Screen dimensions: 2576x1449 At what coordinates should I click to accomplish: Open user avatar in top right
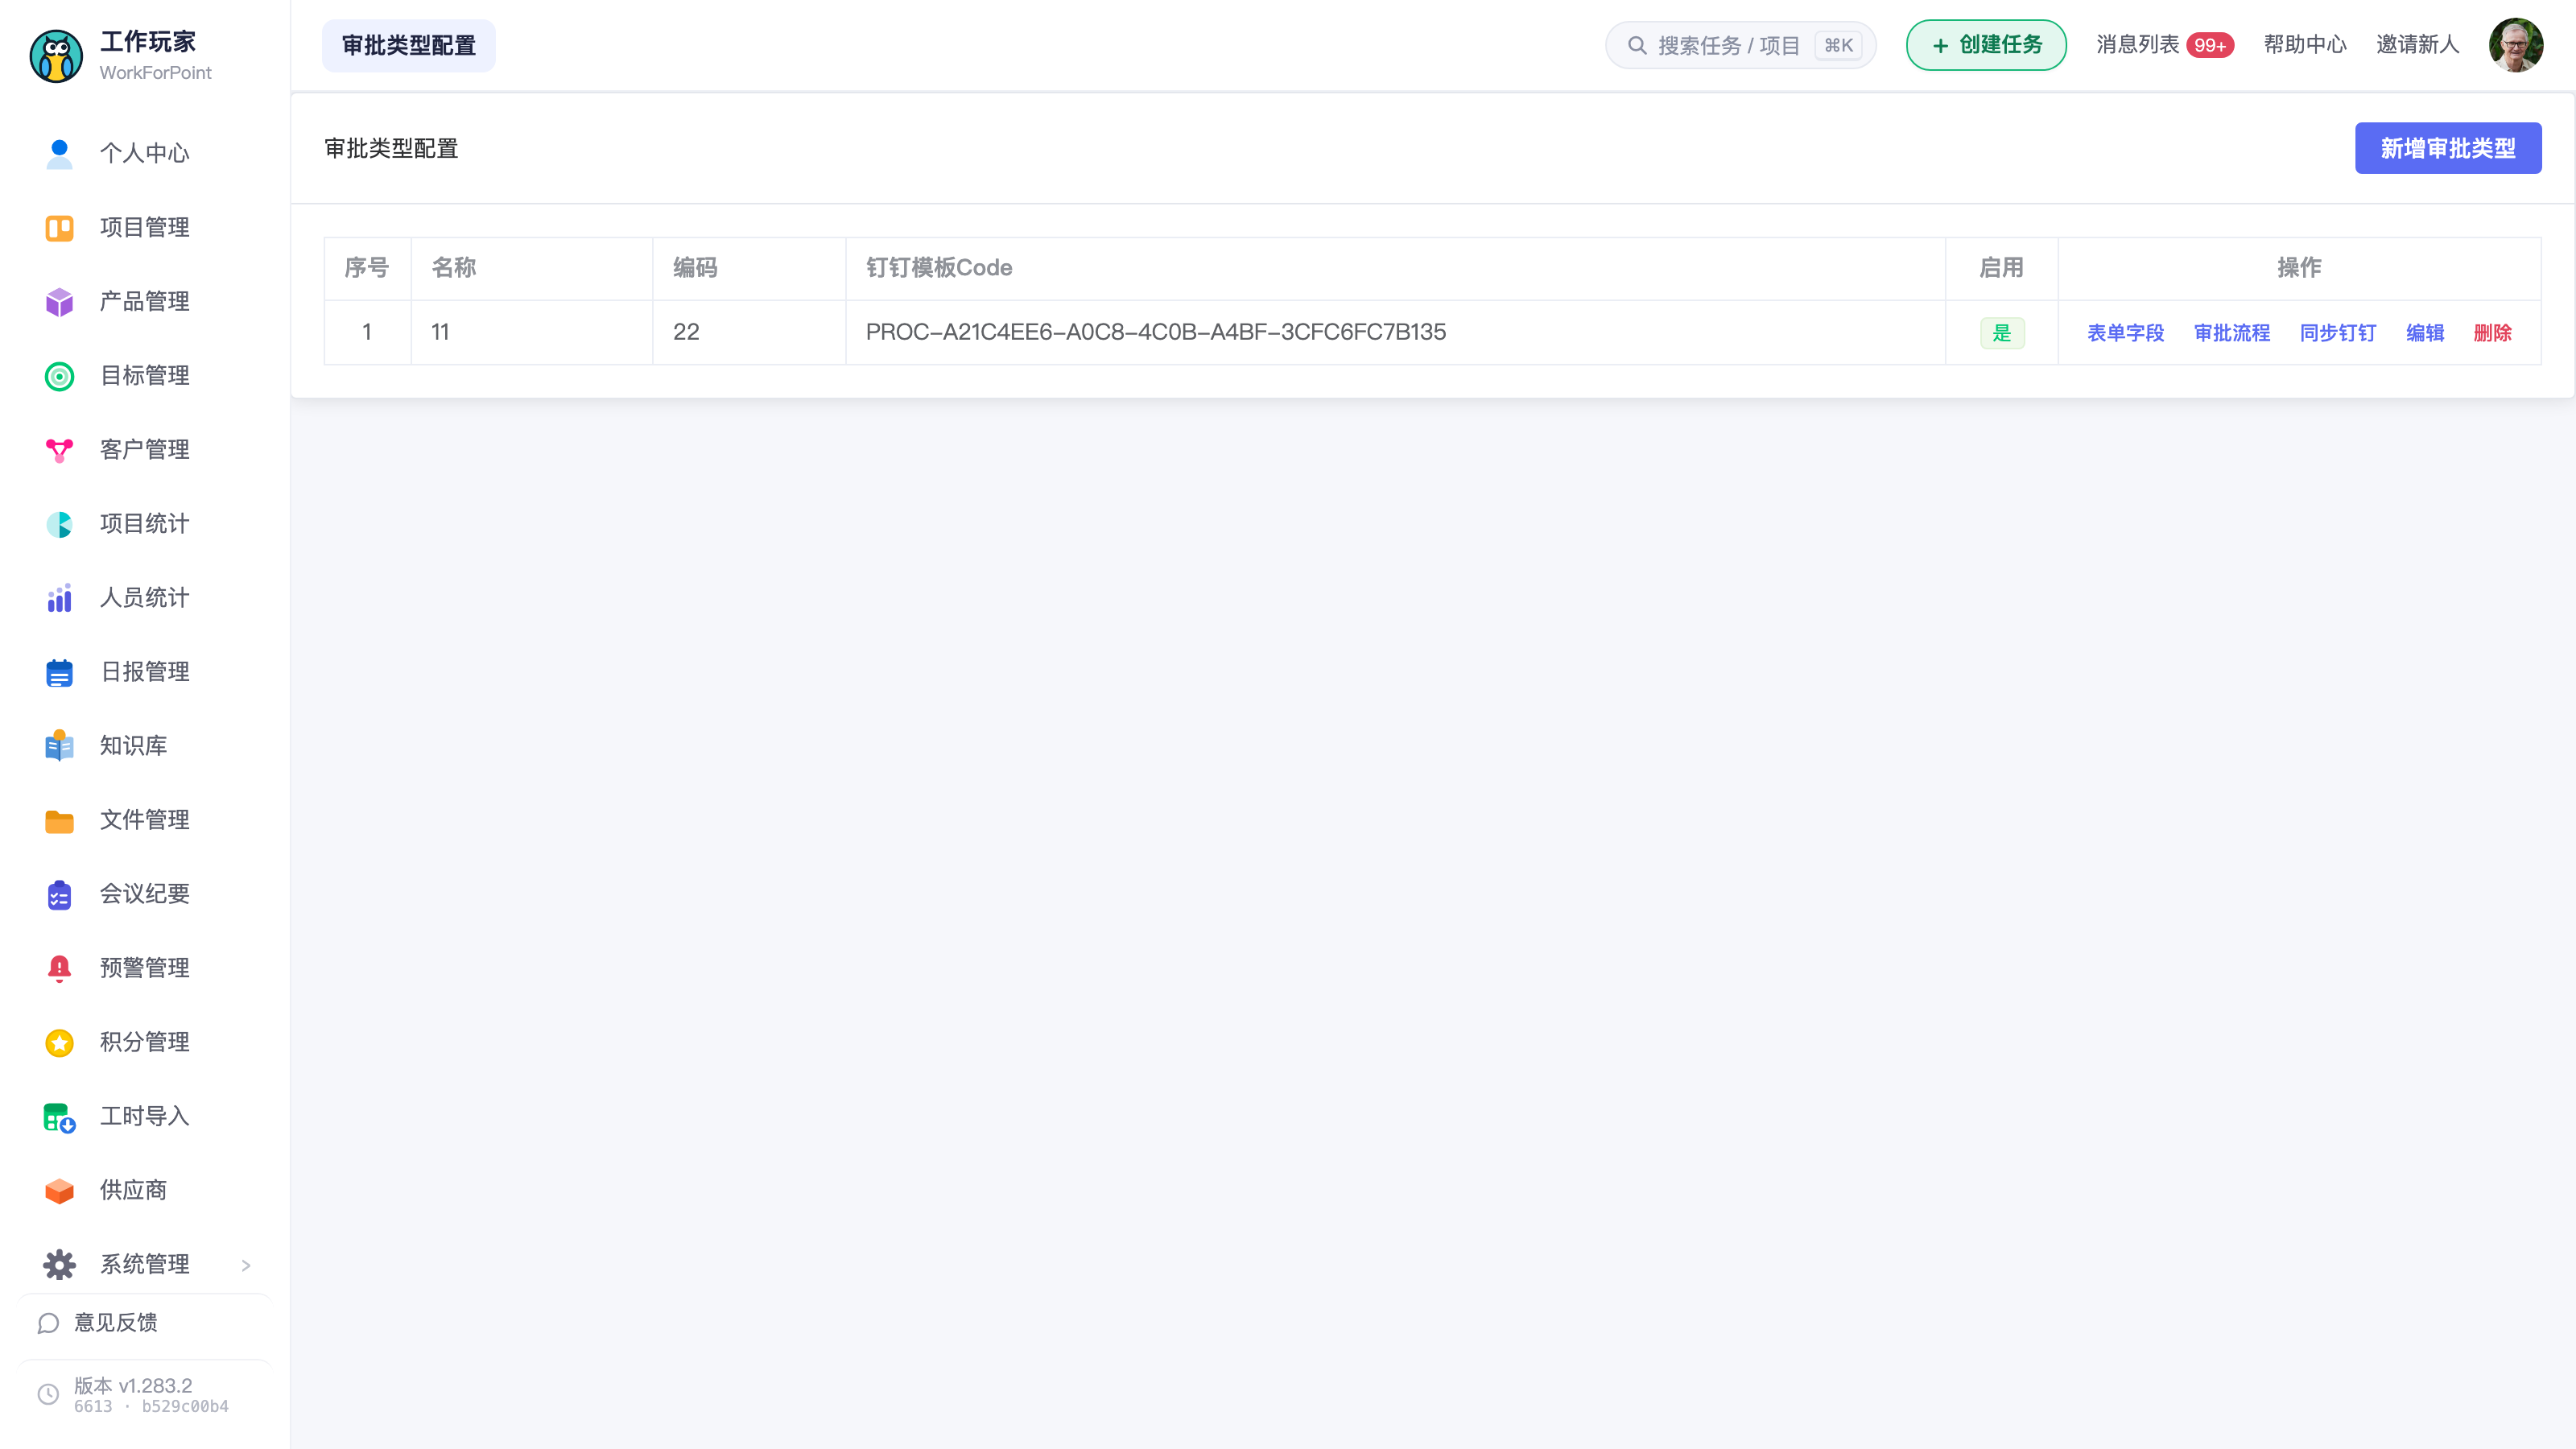(x=2516, y=45)
